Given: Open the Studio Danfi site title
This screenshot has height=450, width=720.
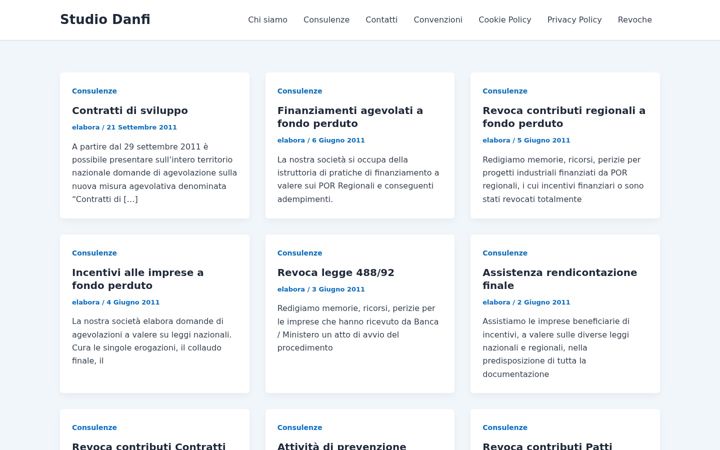Looking at the screenshot, I should tap(105, 19).
